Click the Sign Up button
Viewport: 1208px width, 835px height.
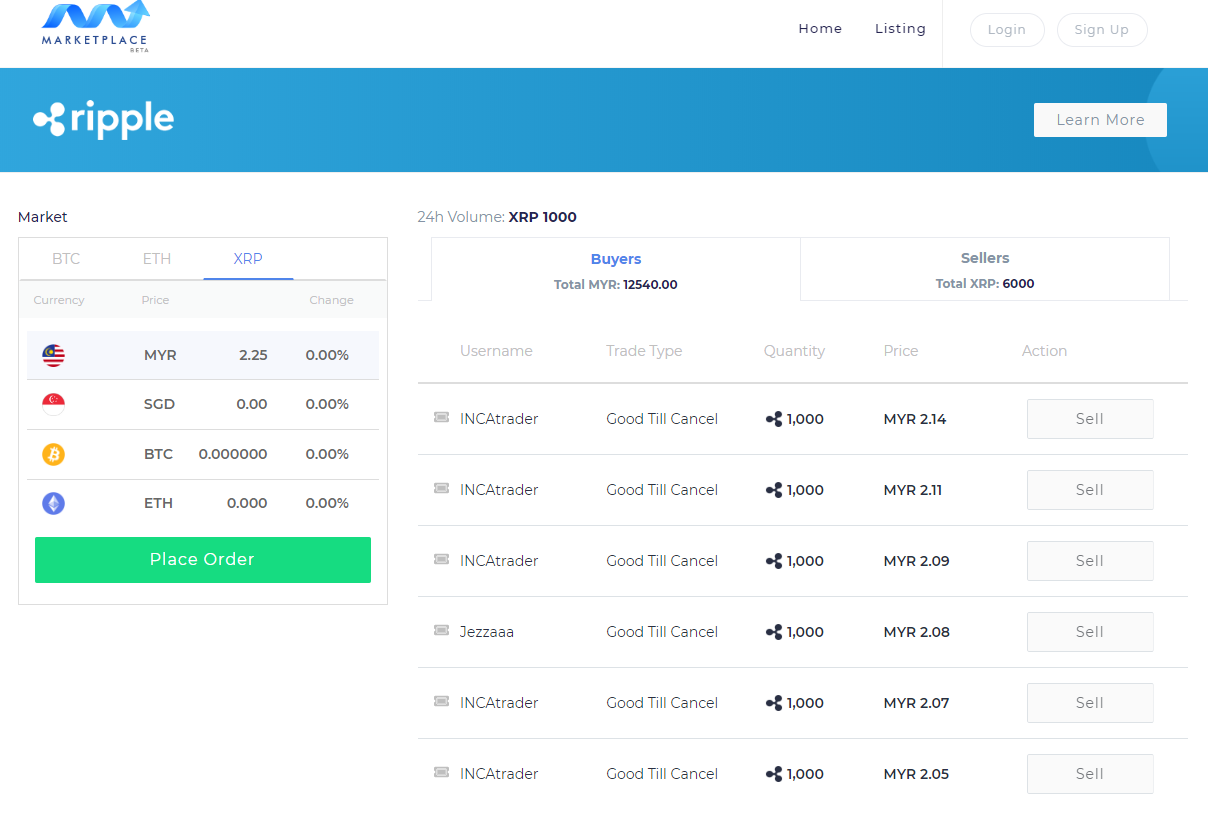pyautogui.click(x=1102, y=30)
